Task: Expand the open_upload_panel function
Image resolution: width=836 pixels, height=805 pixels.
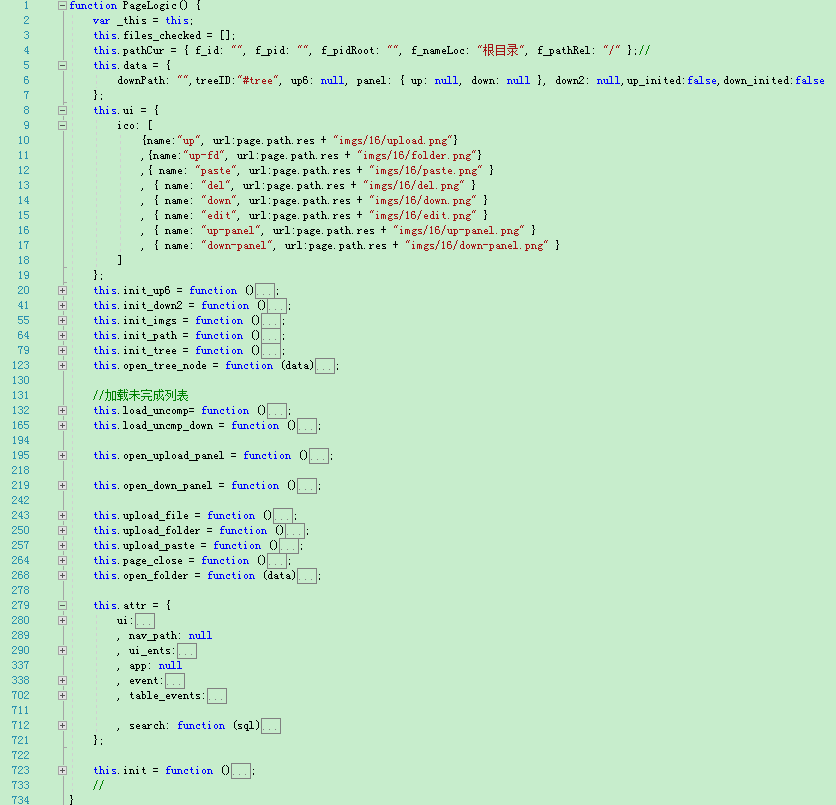Action: [62, 455]
